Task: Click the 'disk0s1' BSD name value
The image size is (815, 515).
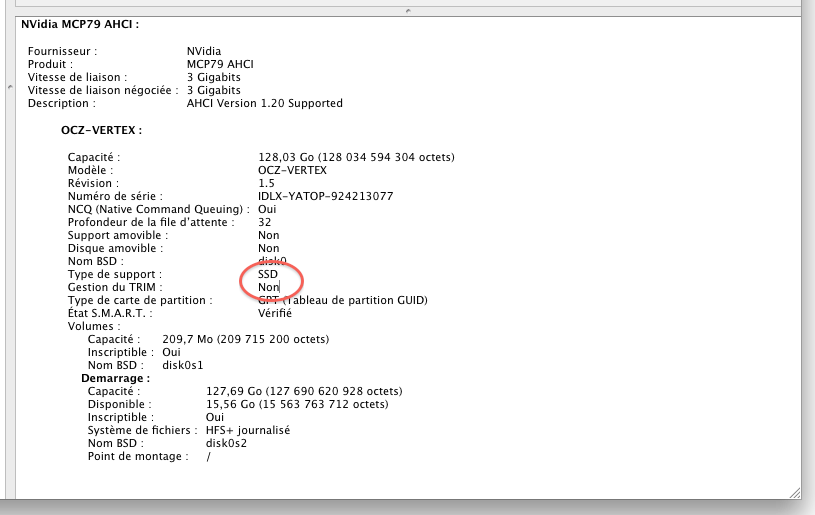Action: 182,365
